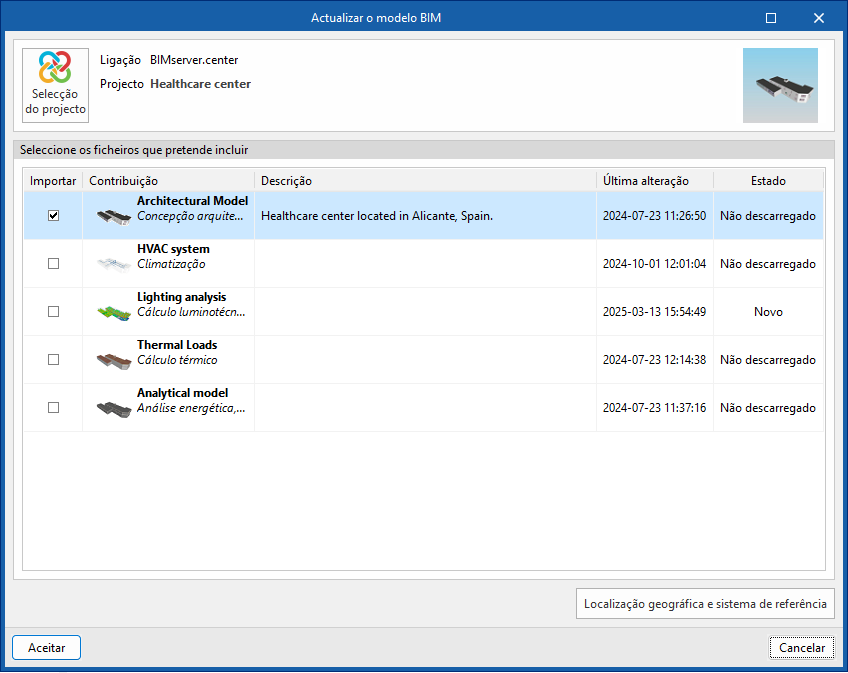
Task: Click the HVAC system model icon
Action: [x=114, y=264]
